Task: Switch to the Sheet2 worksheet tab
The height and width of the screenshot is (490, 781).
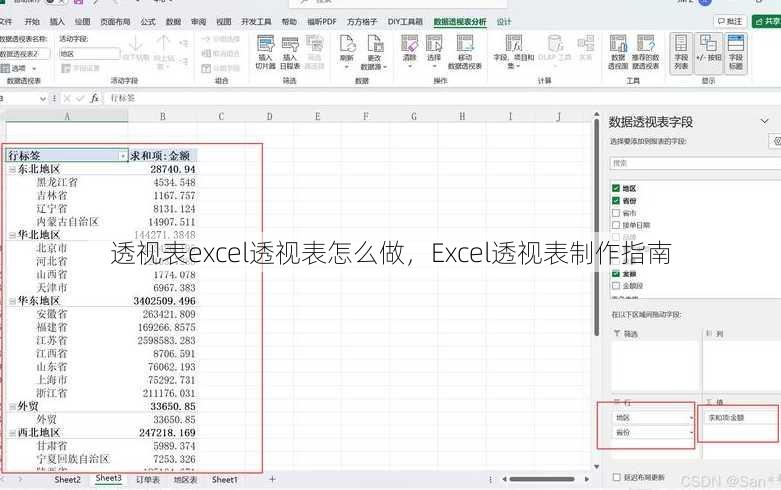Action: click(x=67, y=480)
